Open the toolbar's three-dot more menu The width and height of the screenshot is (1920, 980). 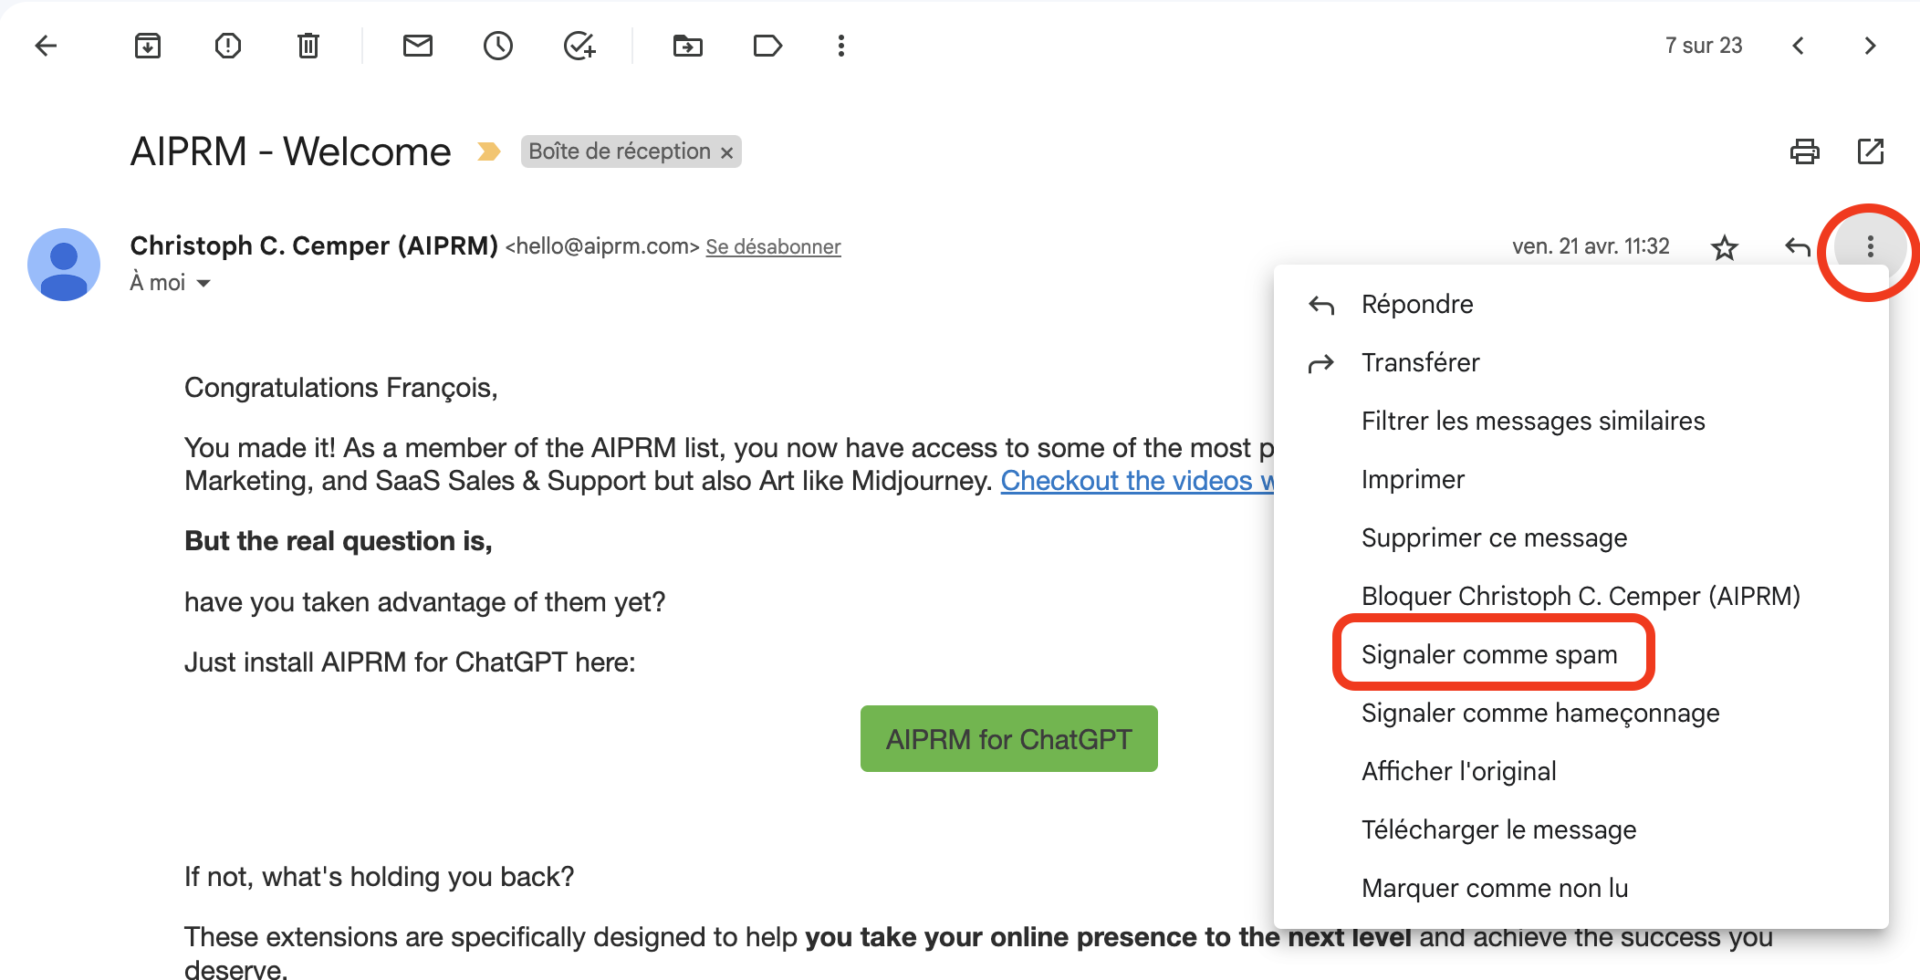coord(841,46)
